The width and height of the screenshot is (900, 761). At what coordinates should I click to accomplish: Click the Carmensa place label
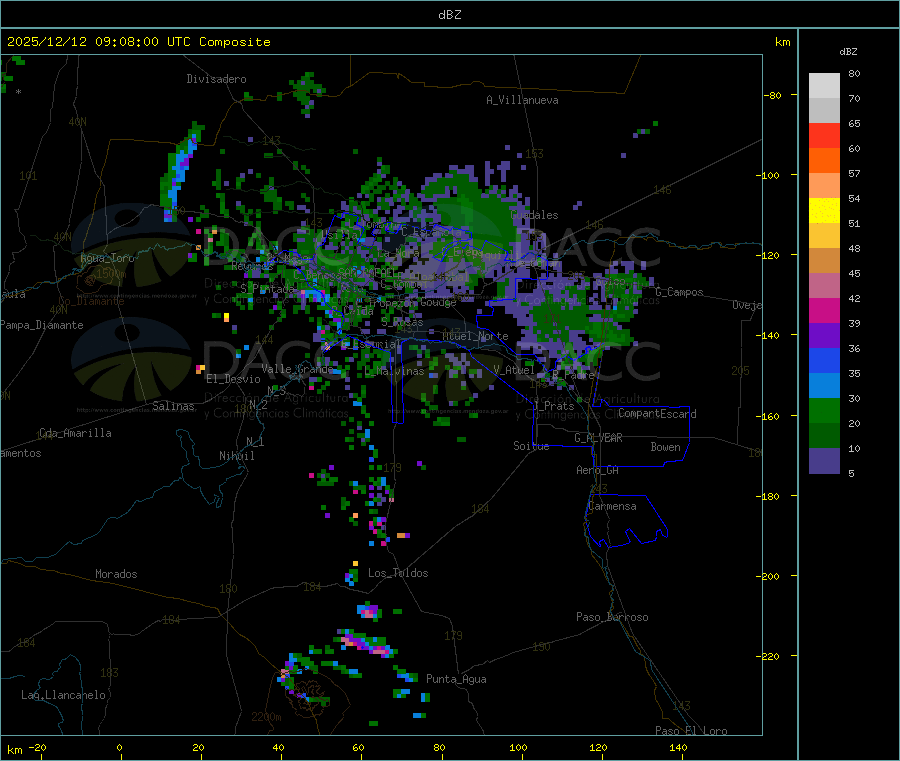coord(612,506)
